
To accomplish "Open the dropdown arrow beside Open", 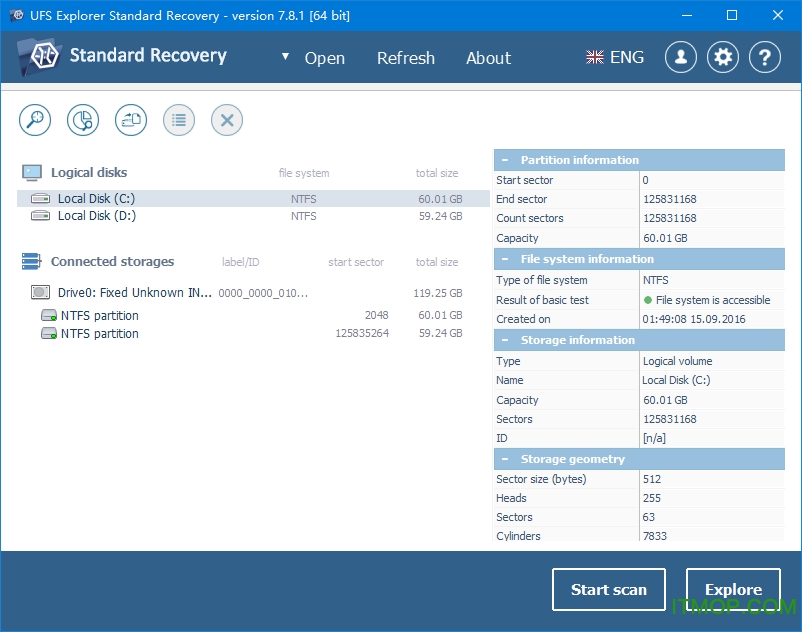I will tap(285, 56).
